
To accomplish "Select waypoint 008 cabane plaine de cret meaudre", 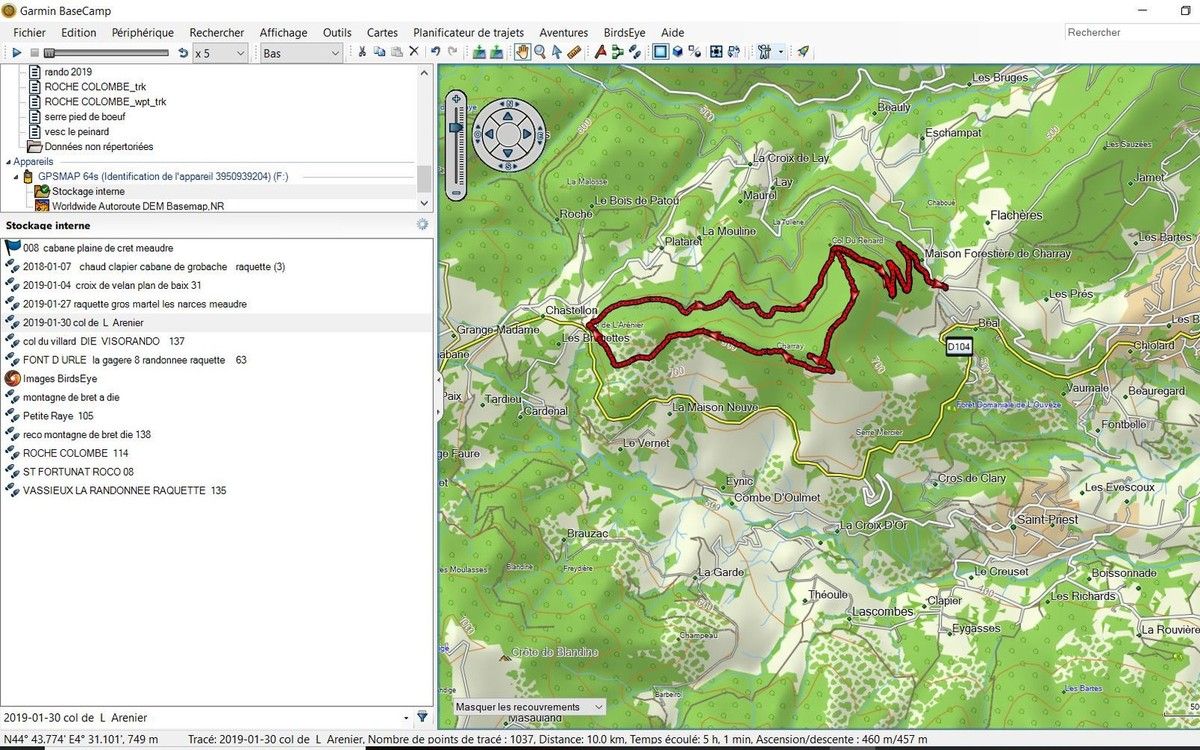I will [97, 248].
